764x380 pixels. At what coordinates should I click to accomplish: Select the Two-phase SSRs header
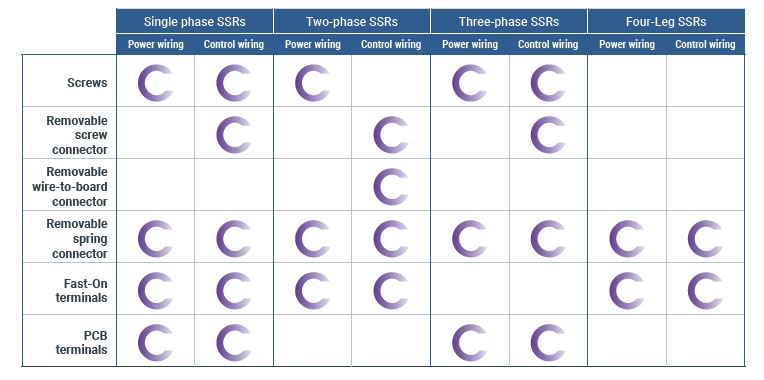pos(352,21)
